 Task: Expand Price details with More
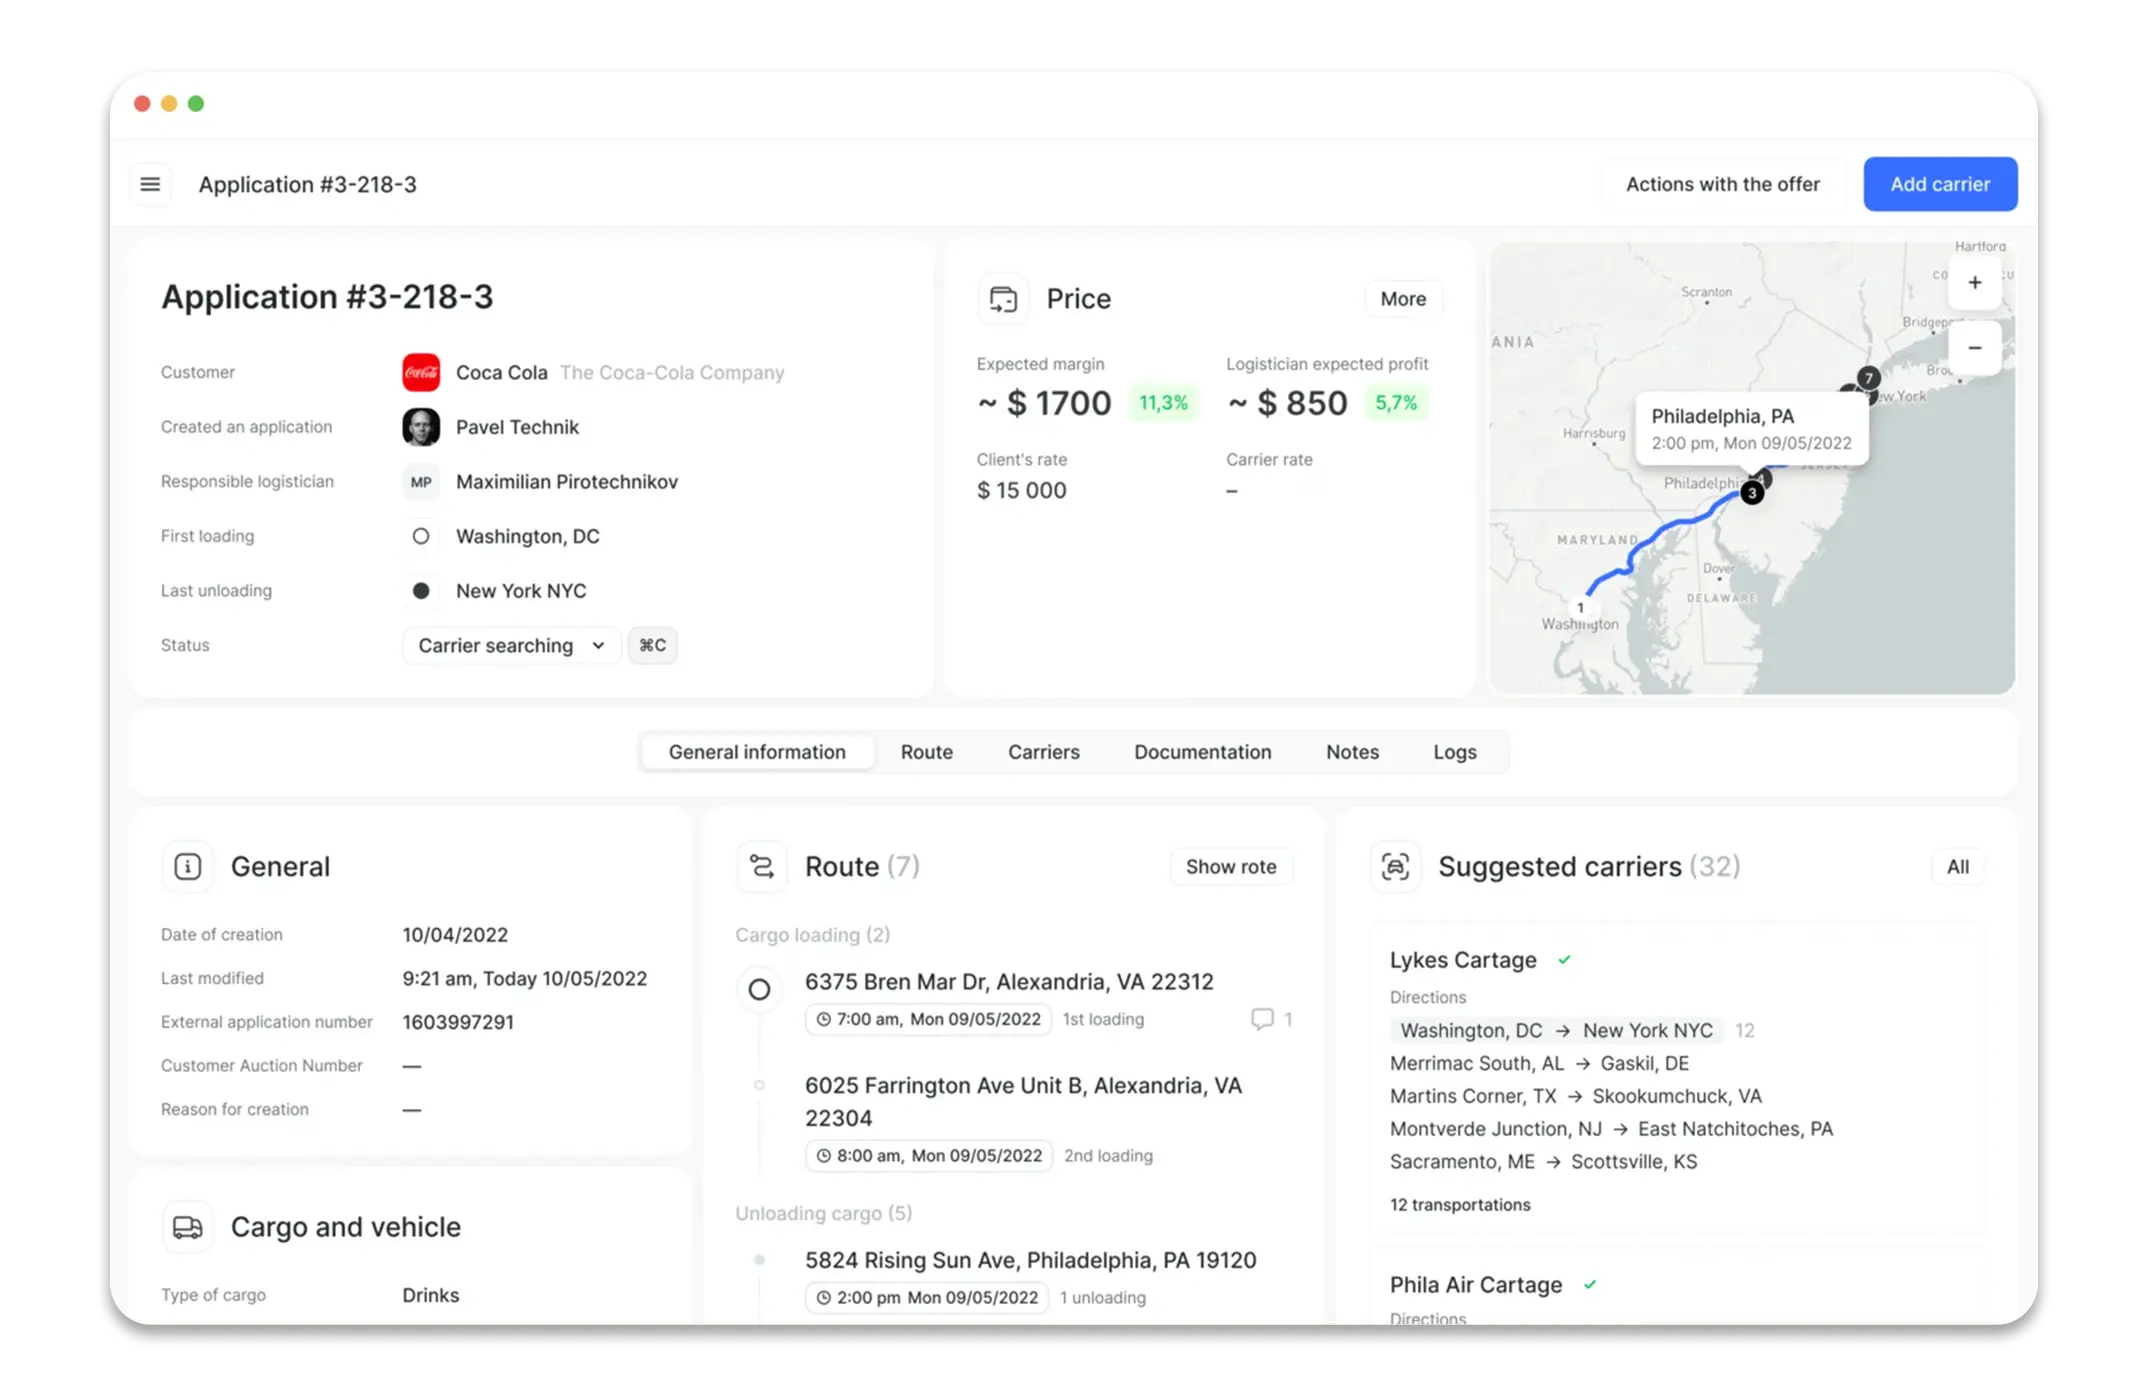[x=1402, y=299]
